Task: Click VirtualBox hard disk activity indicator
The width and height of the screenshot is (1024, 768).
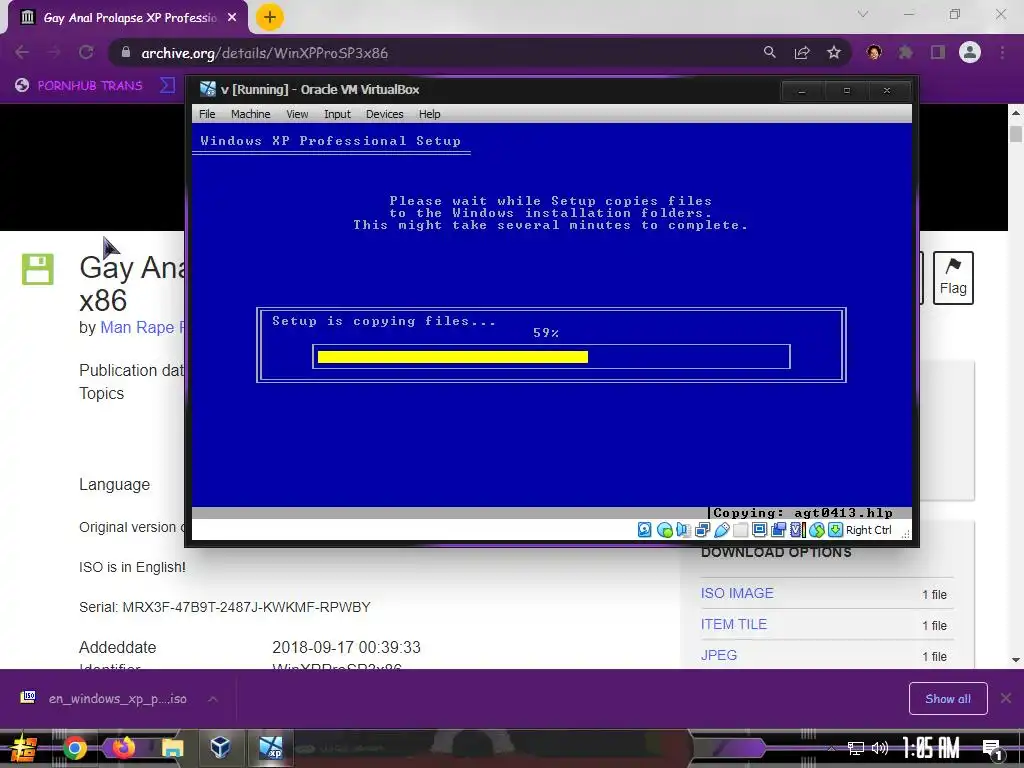Action: click(645, 530)
